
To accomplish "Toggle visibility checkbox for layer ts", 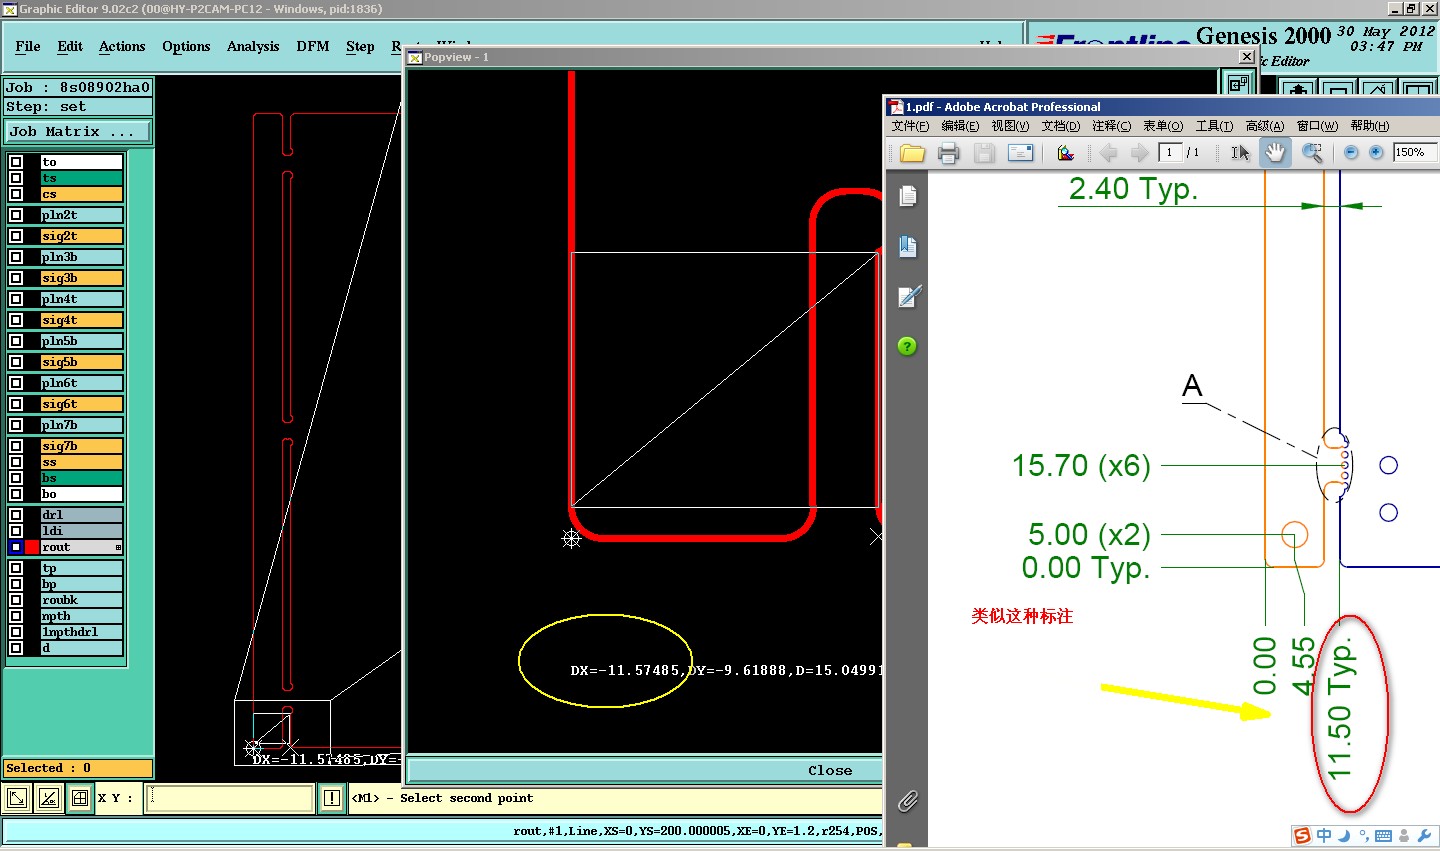I will click(16, 178).
